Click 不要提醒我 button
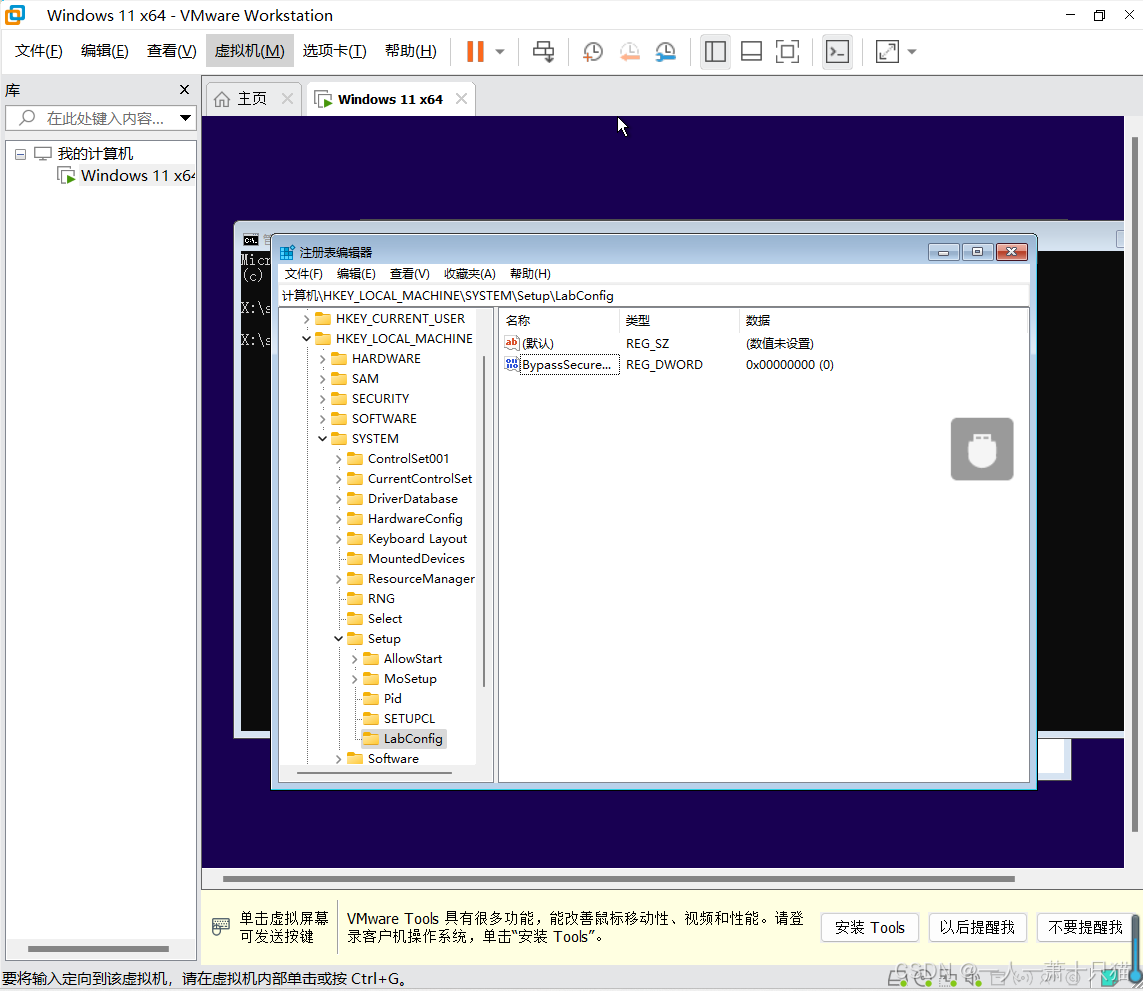Screen dimensions: 1143x991 (1085, 928)
